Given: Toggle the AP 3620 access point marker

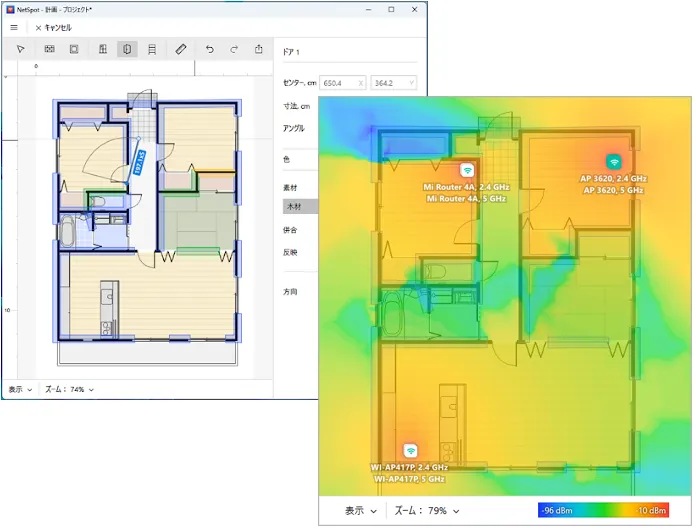Looking at the screenshot, I should (x=614, y=162).
